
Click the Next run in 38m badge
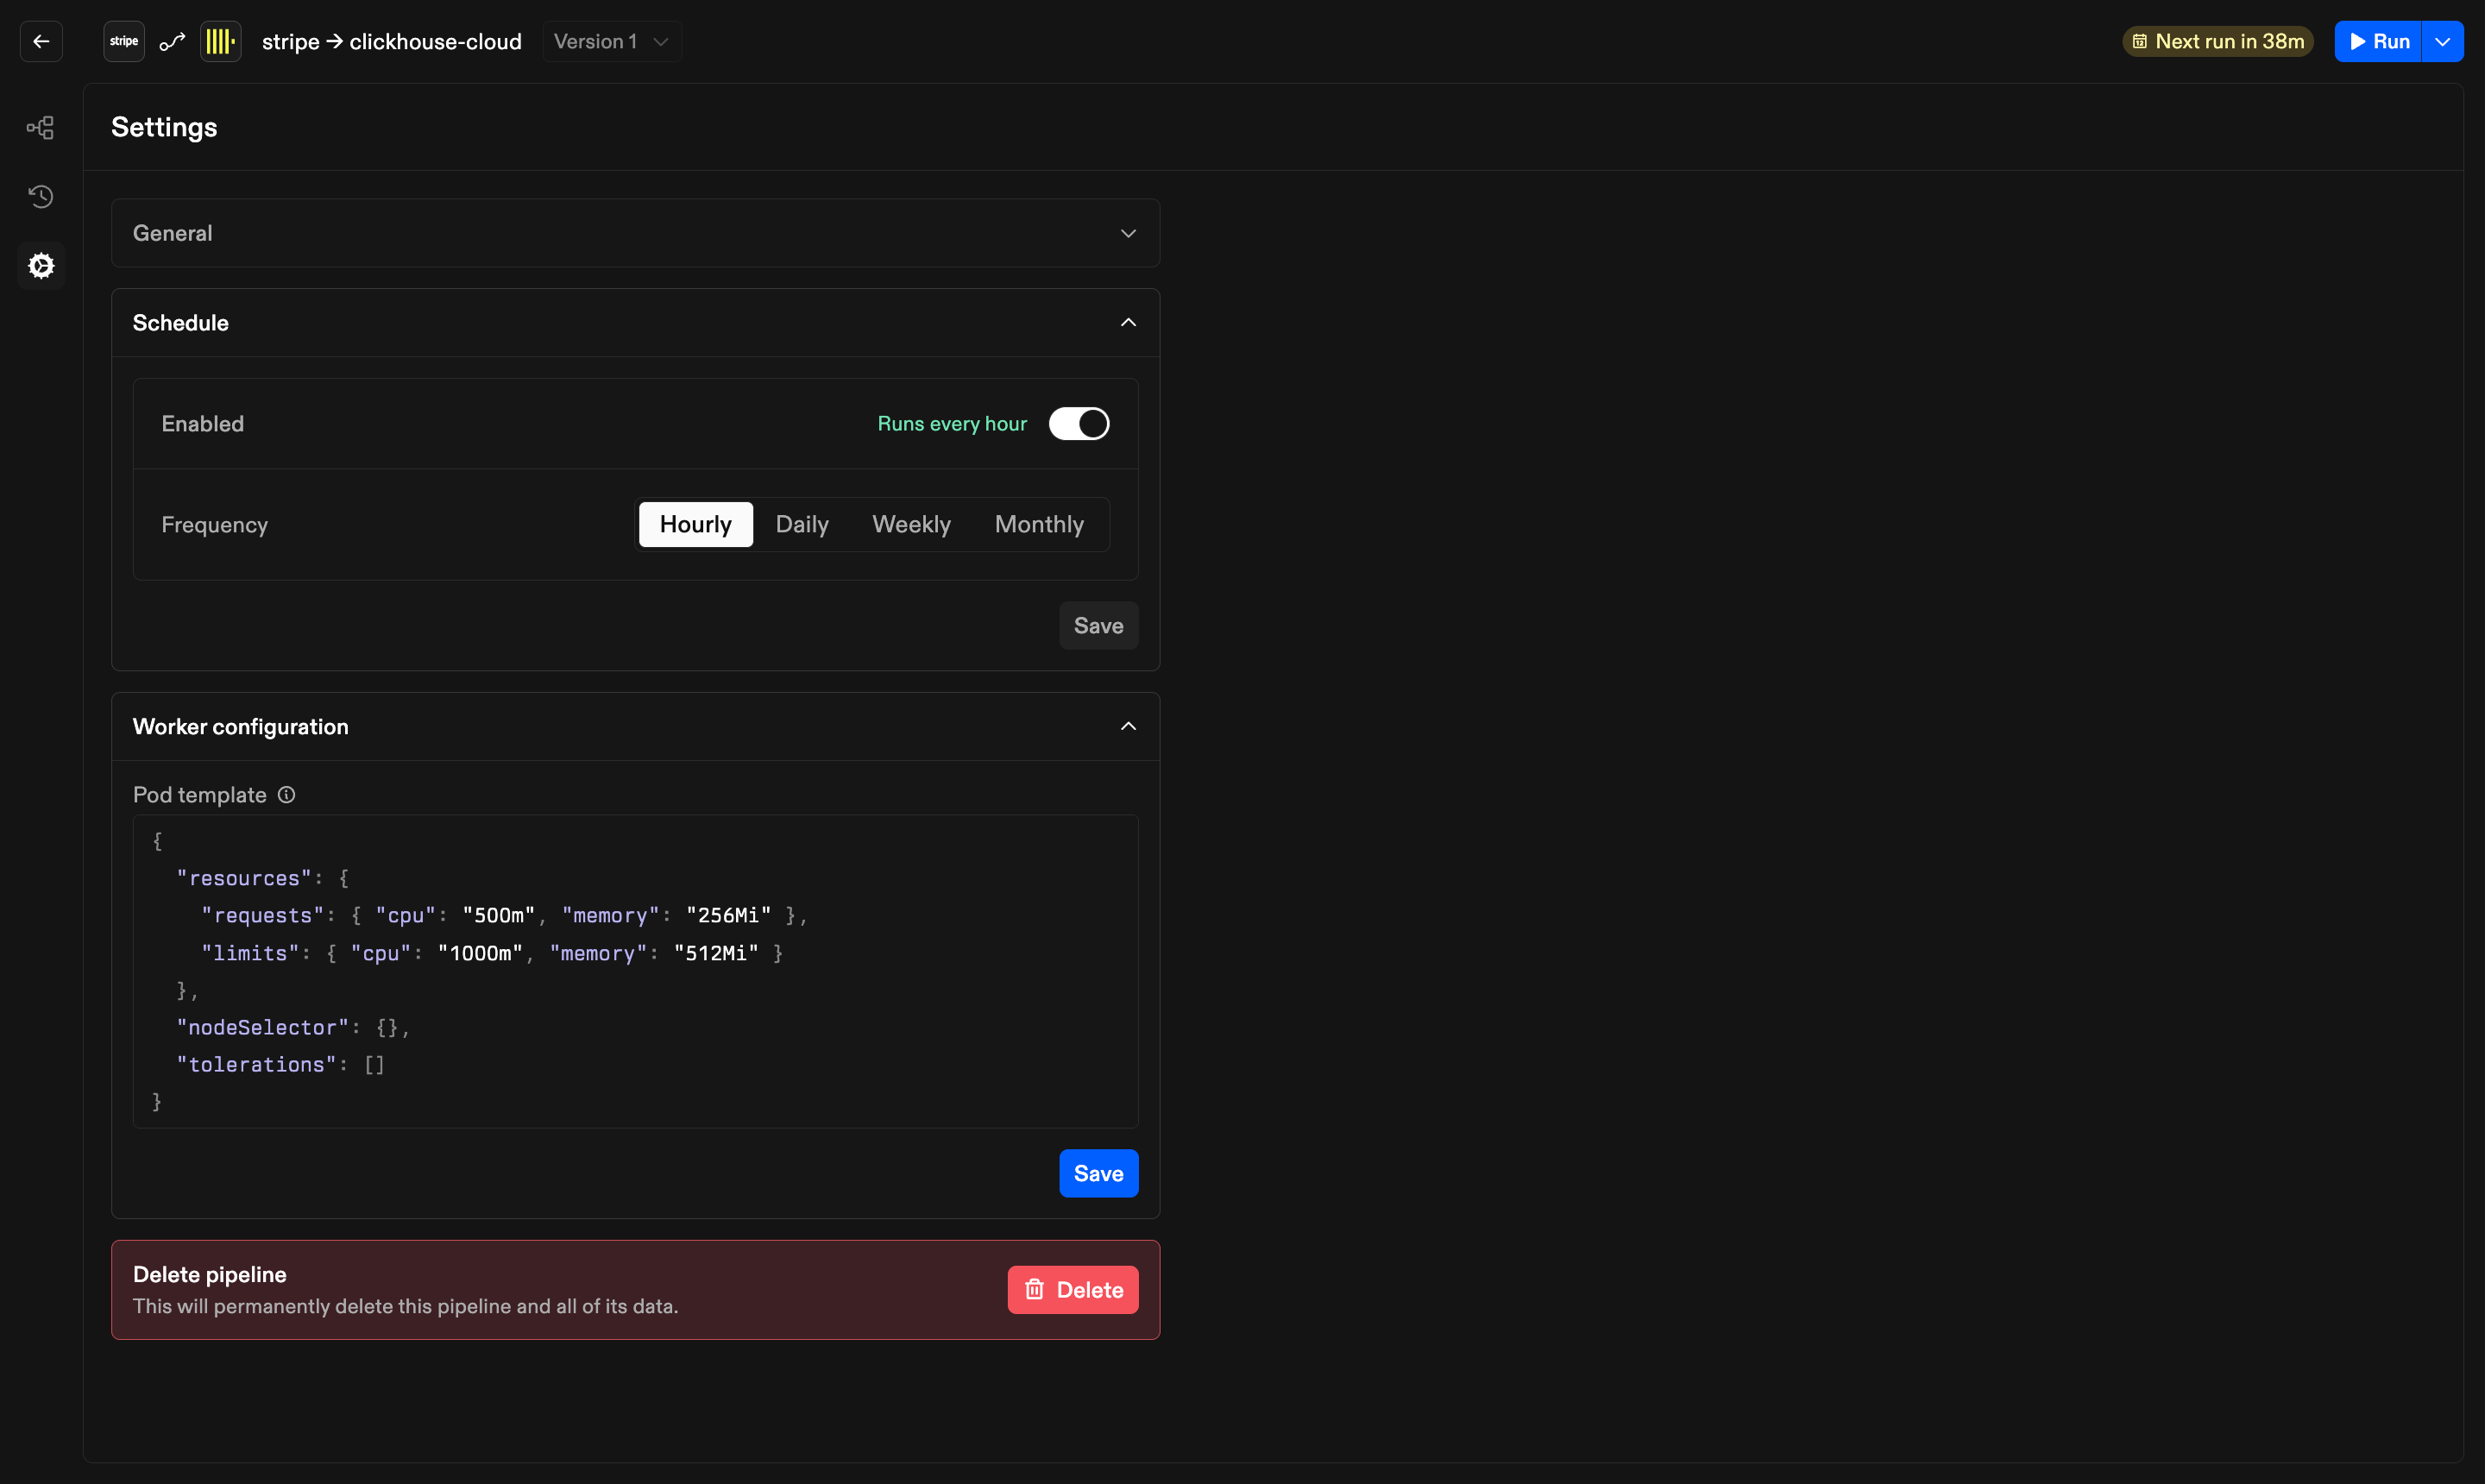2217,41
